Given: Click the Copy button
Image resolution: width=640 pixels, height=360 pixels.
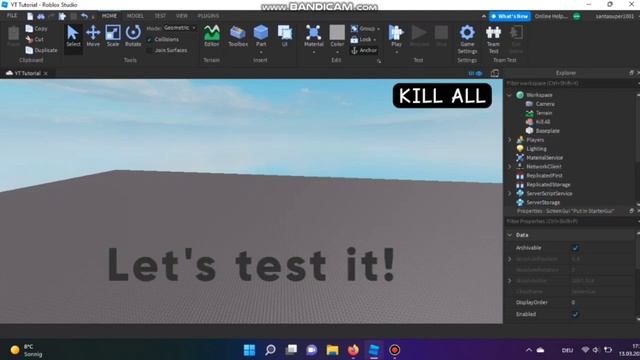Looking at the screenshot, I should coord(36,29).
